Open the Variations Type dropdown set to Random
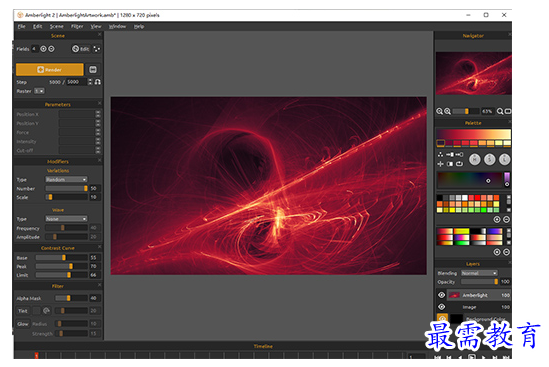549x367 pixels. tap(66, 179)
